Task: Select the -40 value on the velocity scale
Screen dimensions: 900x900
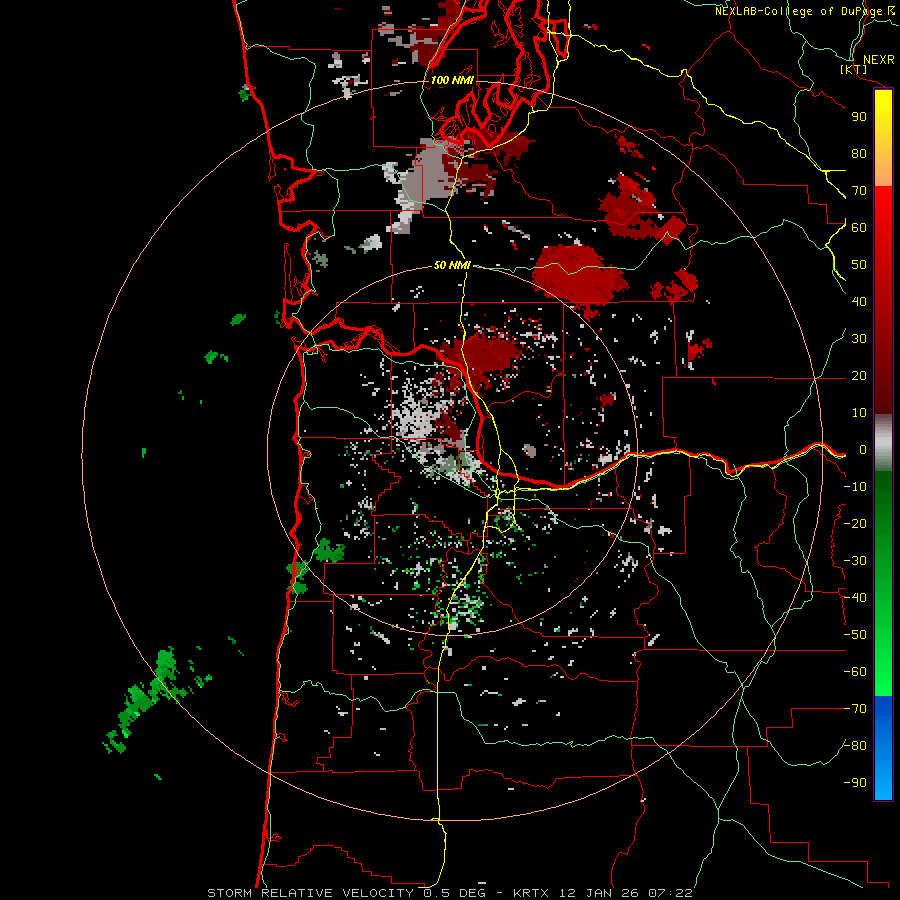Action: pyautogui.click(x=855, y=598)
